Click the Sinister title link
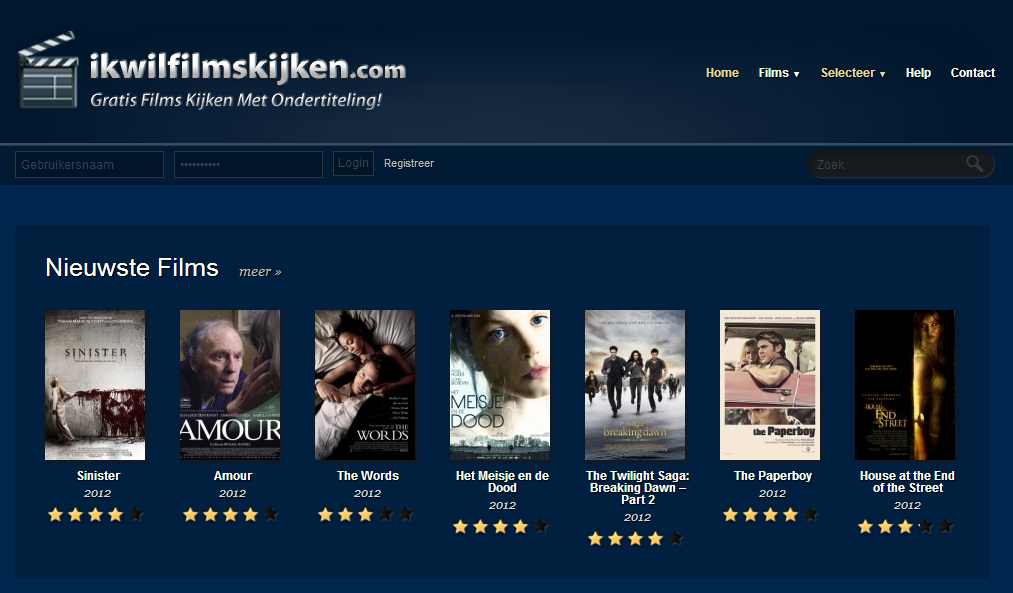The width and height of the screenshot is (1013, 593). 98,476
